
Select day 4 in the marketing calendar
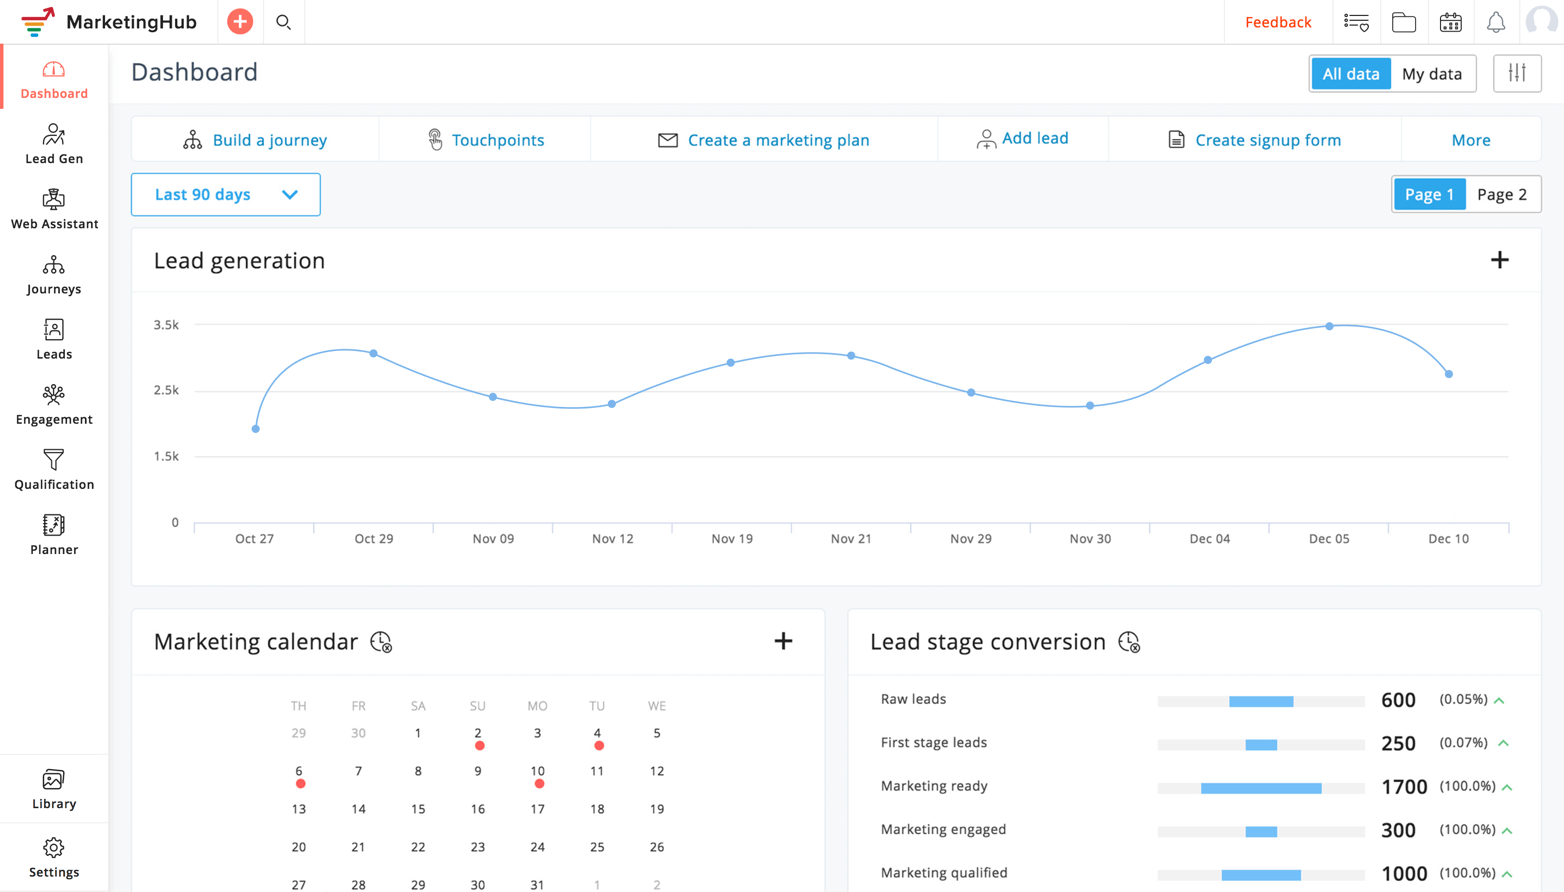click(x=597, y=734)
